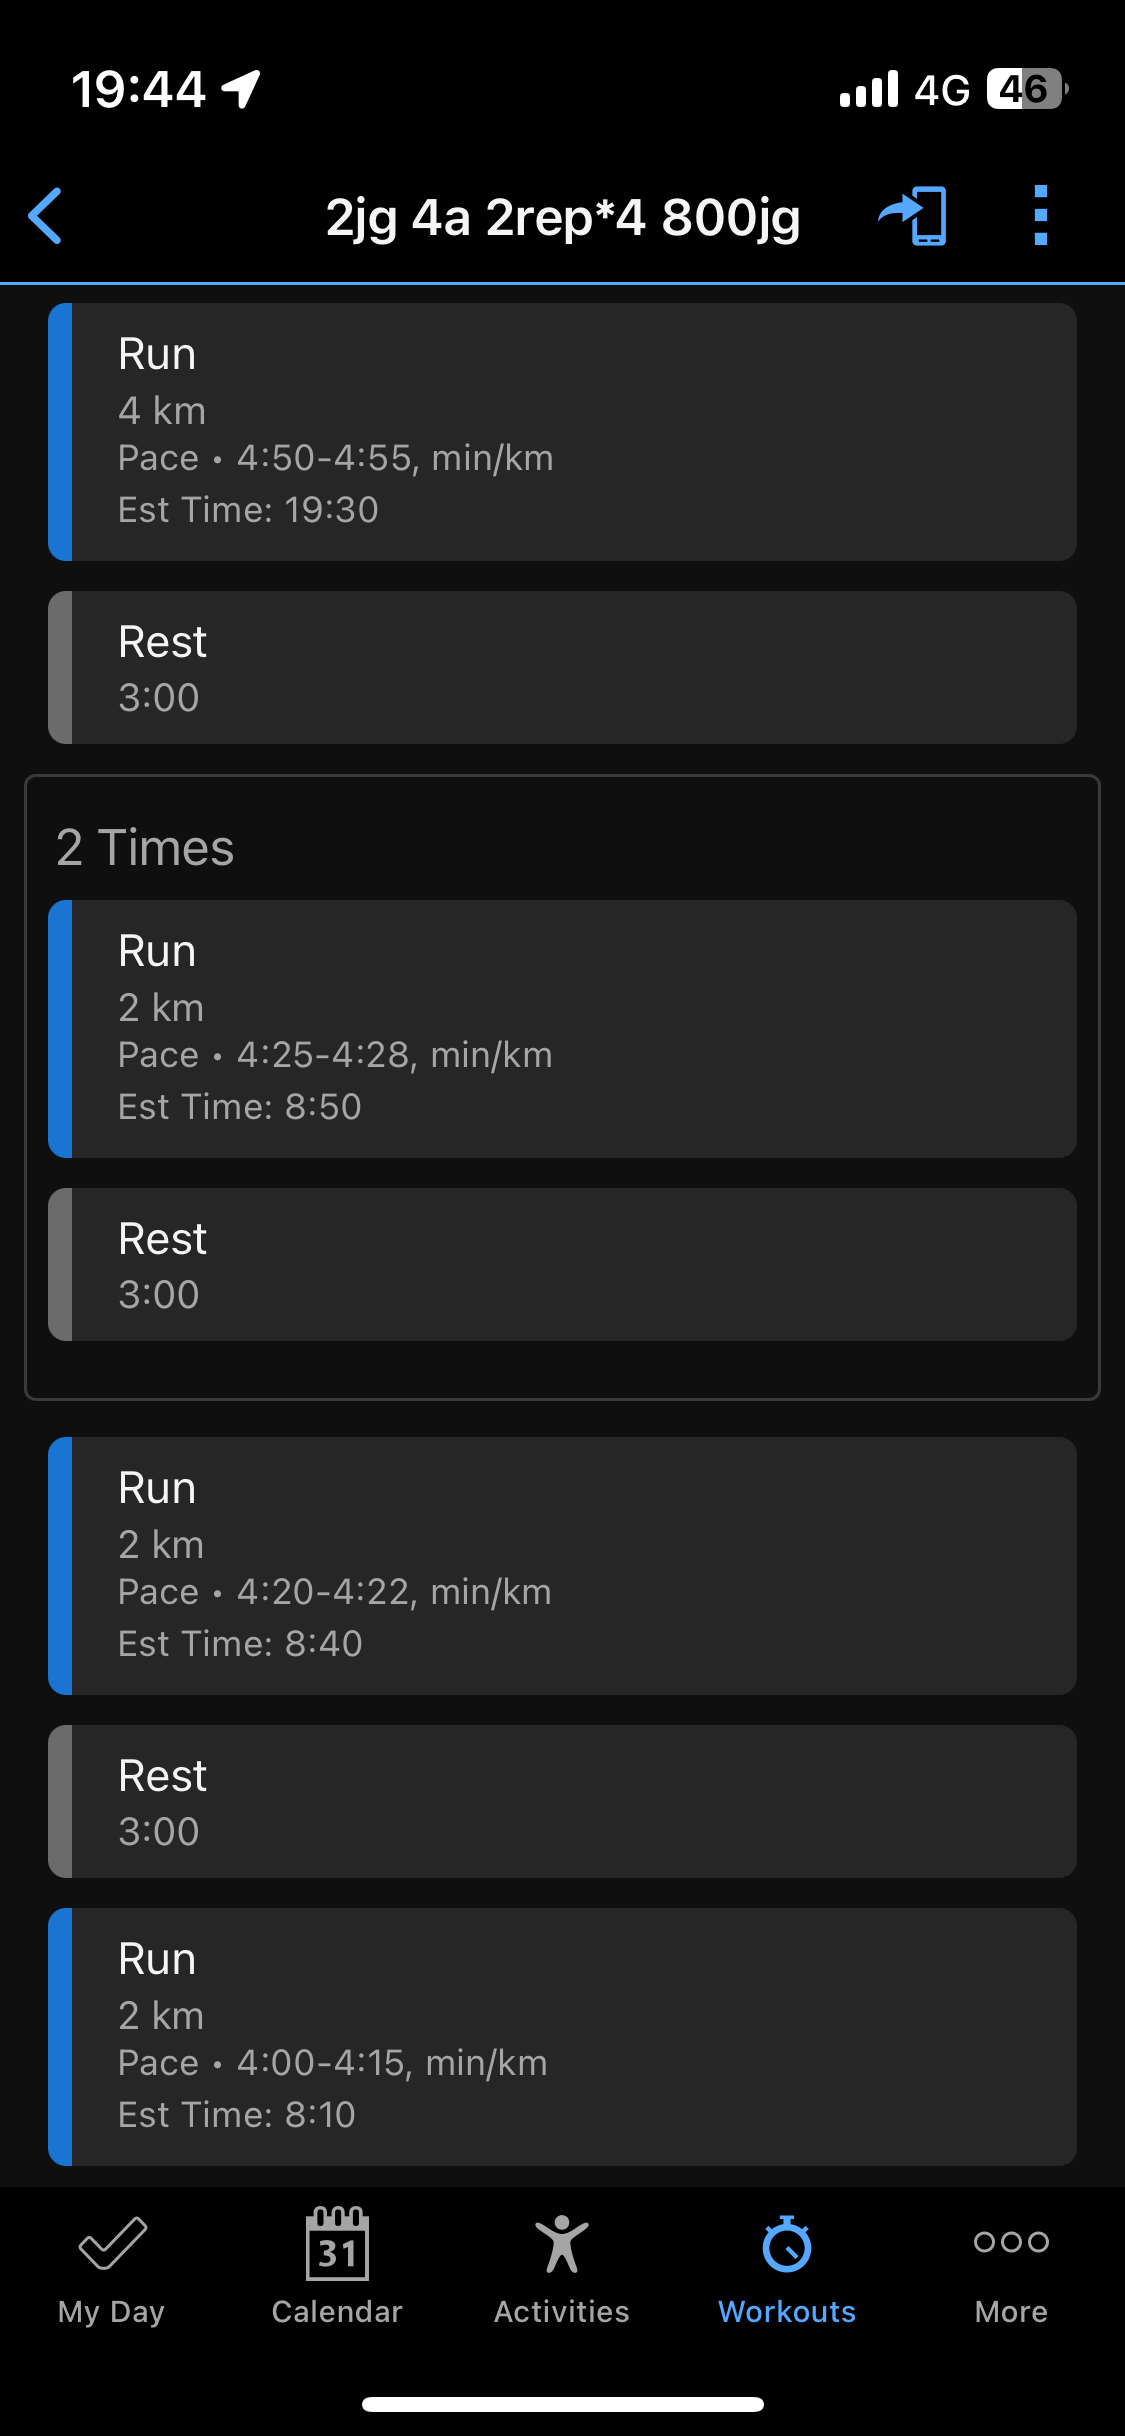Viewport: 1125px width, 2436px height.
Task: Open run step with pace 4:25-4:28
Action: pyautogui.click(x=562, y=1028)
